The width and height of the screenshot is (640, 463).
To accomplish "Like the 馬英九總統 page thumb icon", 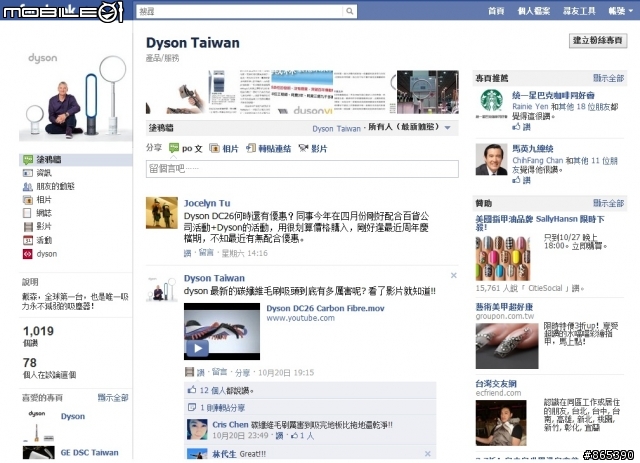I will click(x=516, y=180).
